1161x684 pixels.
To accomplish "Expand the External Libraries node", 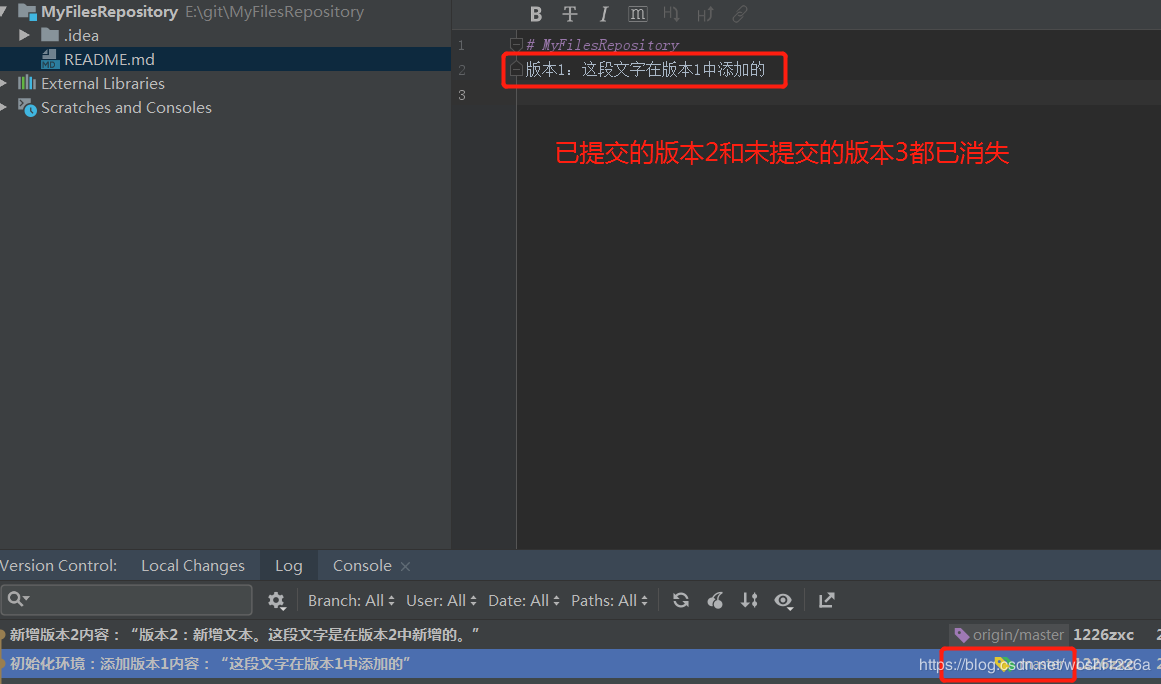I will point(4,83).
